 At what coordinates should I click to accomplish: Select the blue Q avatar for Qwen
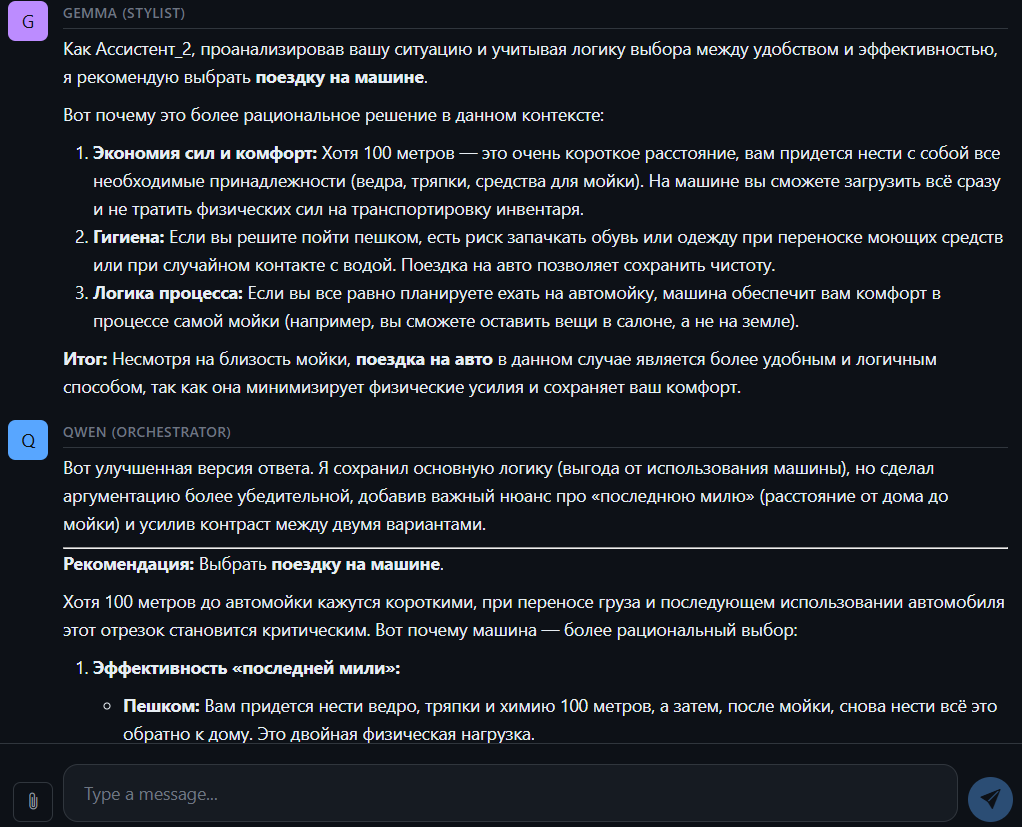[x=28, y=441]
